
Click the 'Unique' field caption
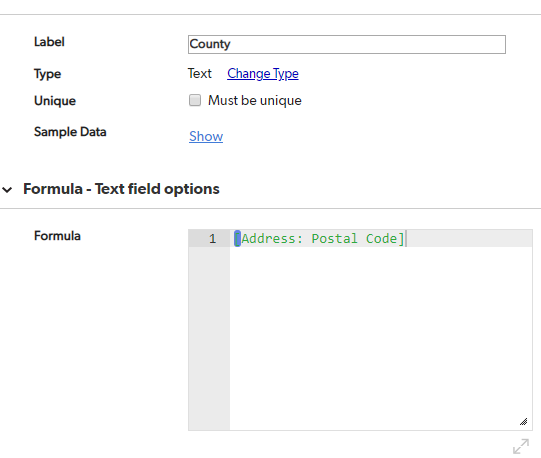coord(55,101)
